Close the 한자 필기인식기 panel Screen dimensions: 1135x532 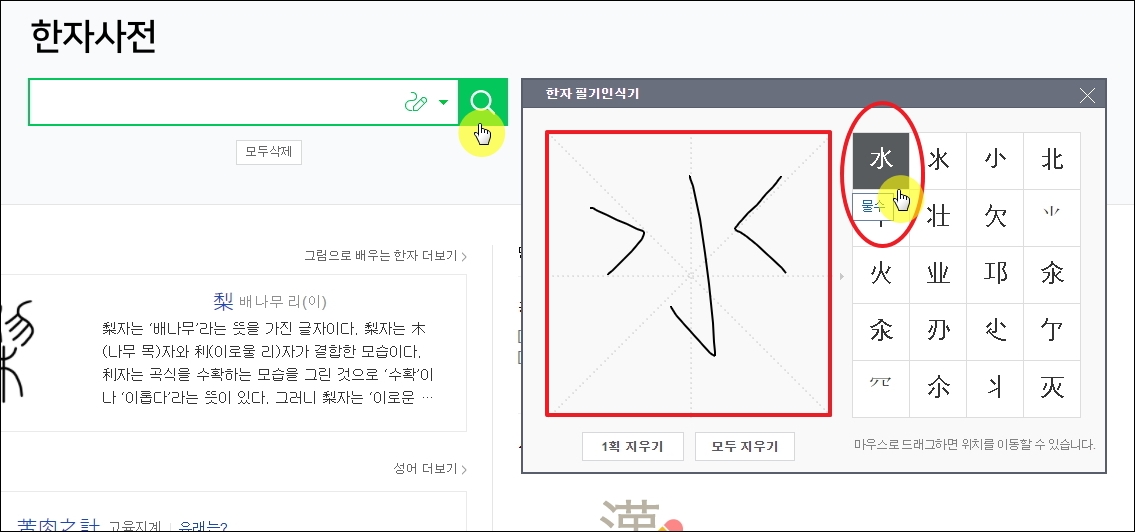tap(1087, 94)
